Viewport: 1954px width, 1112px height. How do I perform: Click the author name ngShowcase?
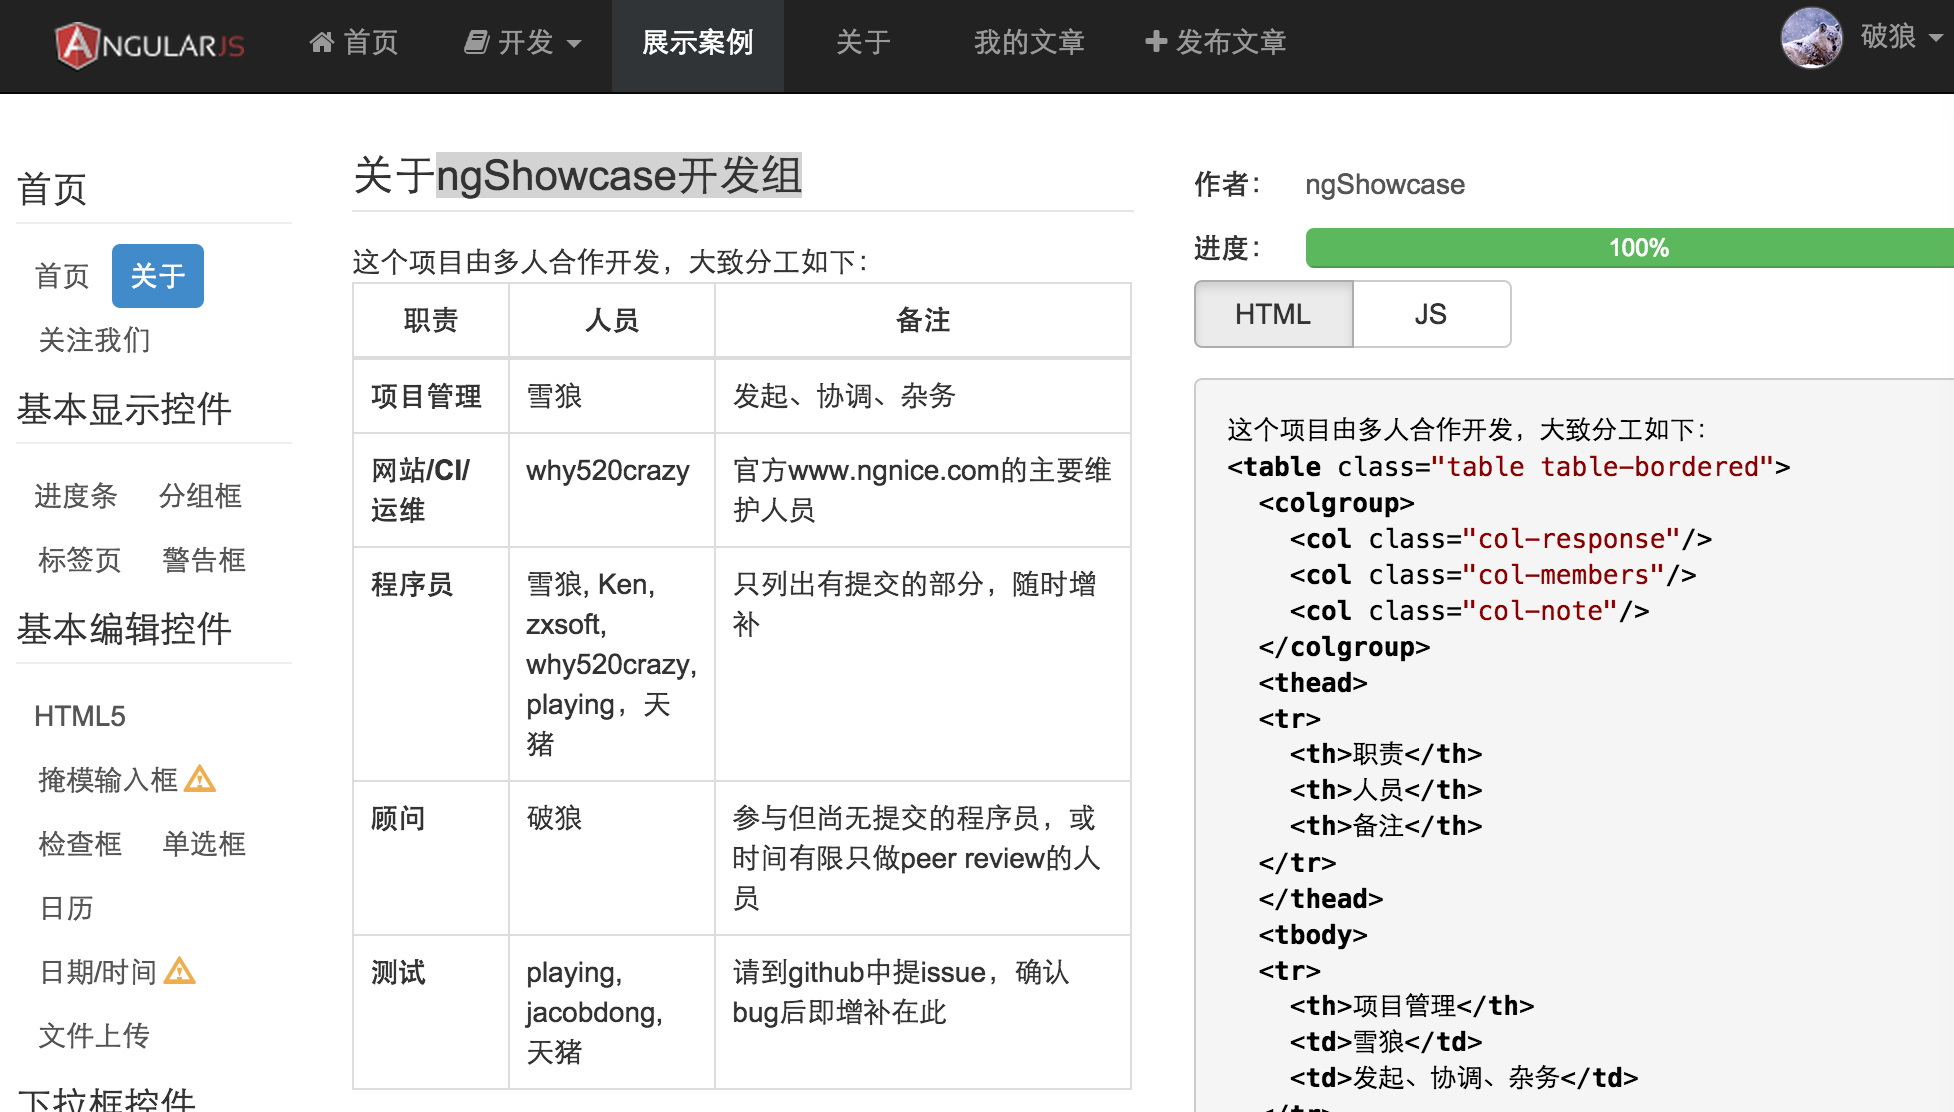(x=1385, y=185)
